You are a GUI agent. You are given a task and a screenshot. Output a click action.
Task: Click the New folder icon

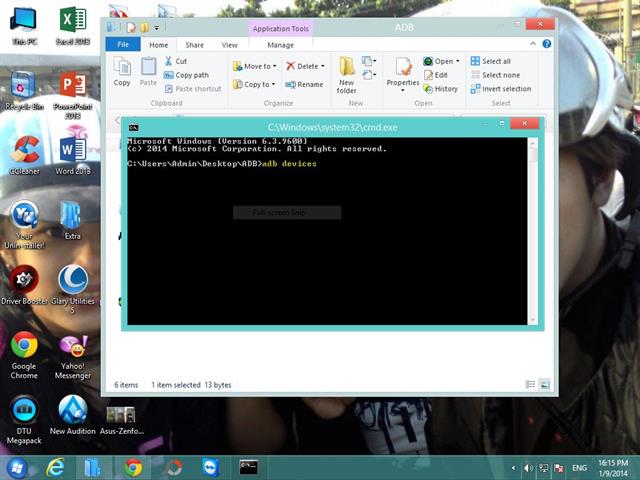(347, 74)
